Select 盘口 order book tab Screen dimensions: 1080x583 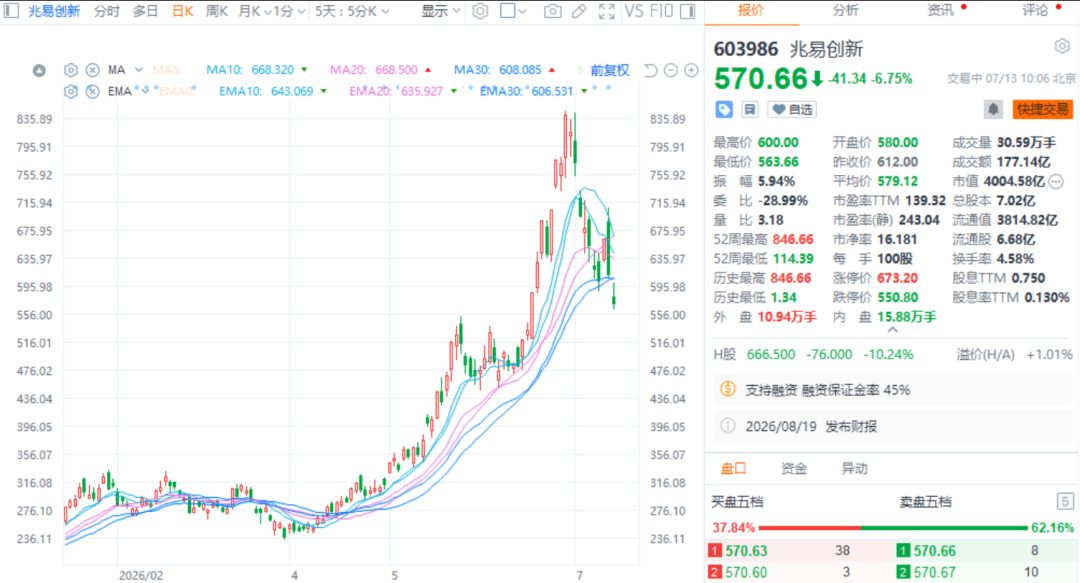(x=734, y=468)
